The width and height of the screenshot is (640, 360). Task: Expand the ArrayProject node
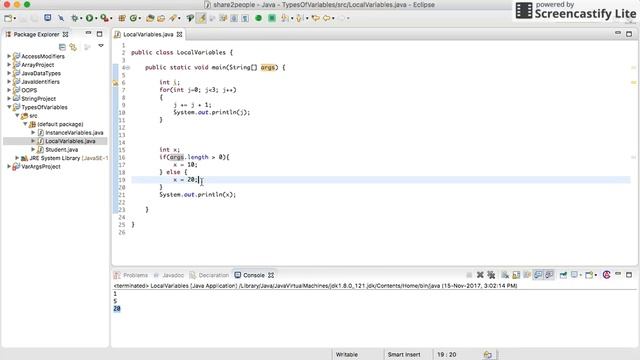tap(9, 64)
